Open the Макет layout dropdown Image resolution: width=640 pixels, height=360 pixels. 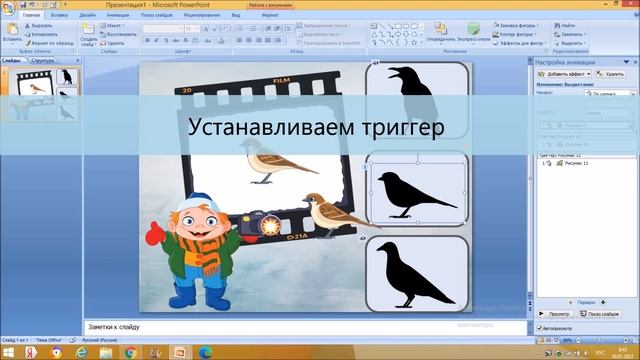pos(112,26)
